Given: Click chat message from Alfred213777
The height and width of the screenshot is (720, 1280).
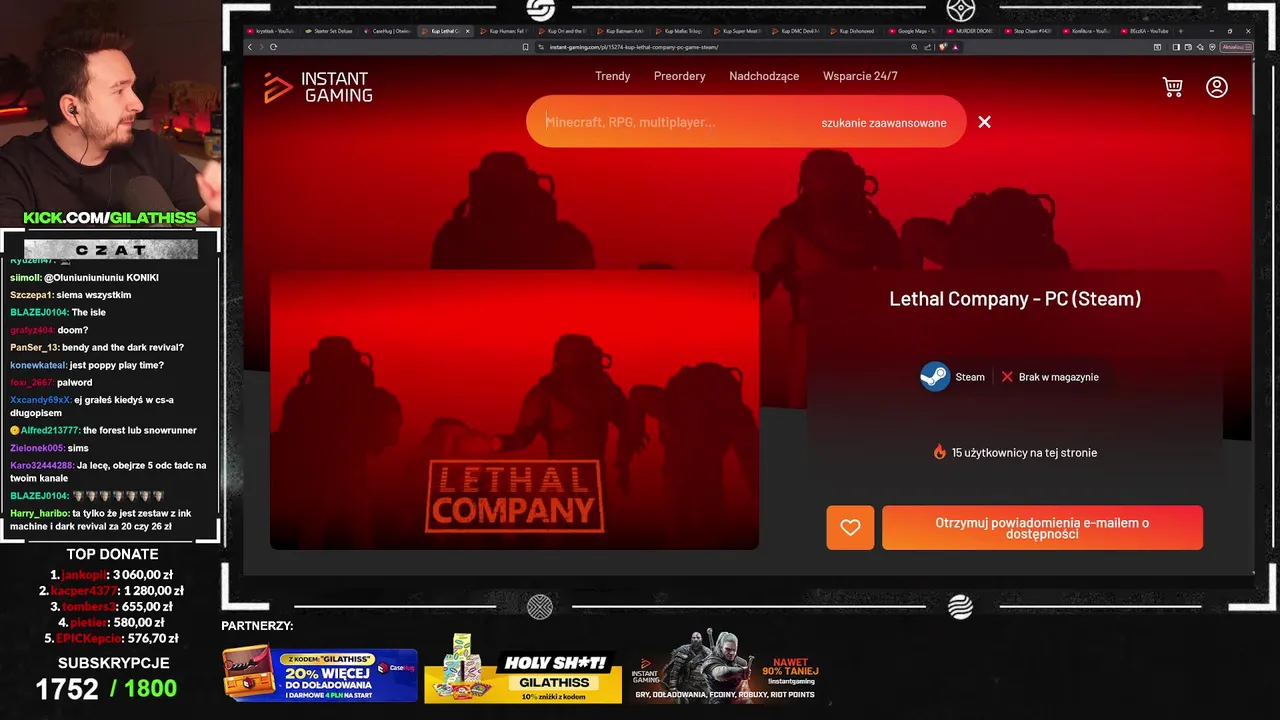Looking at the screenshot, I should pos(104,430).
